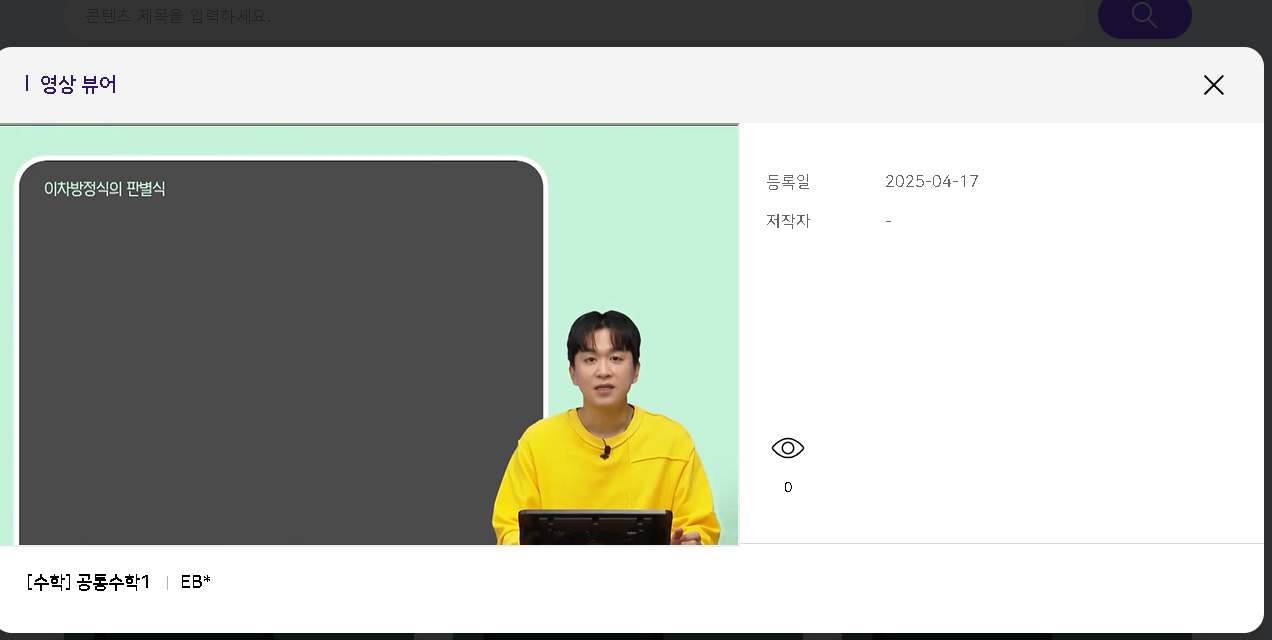The image size is (1272, 640).
Task: Click the [수학] 공통수학1 subject title
Action: click(x=89, y=583)
